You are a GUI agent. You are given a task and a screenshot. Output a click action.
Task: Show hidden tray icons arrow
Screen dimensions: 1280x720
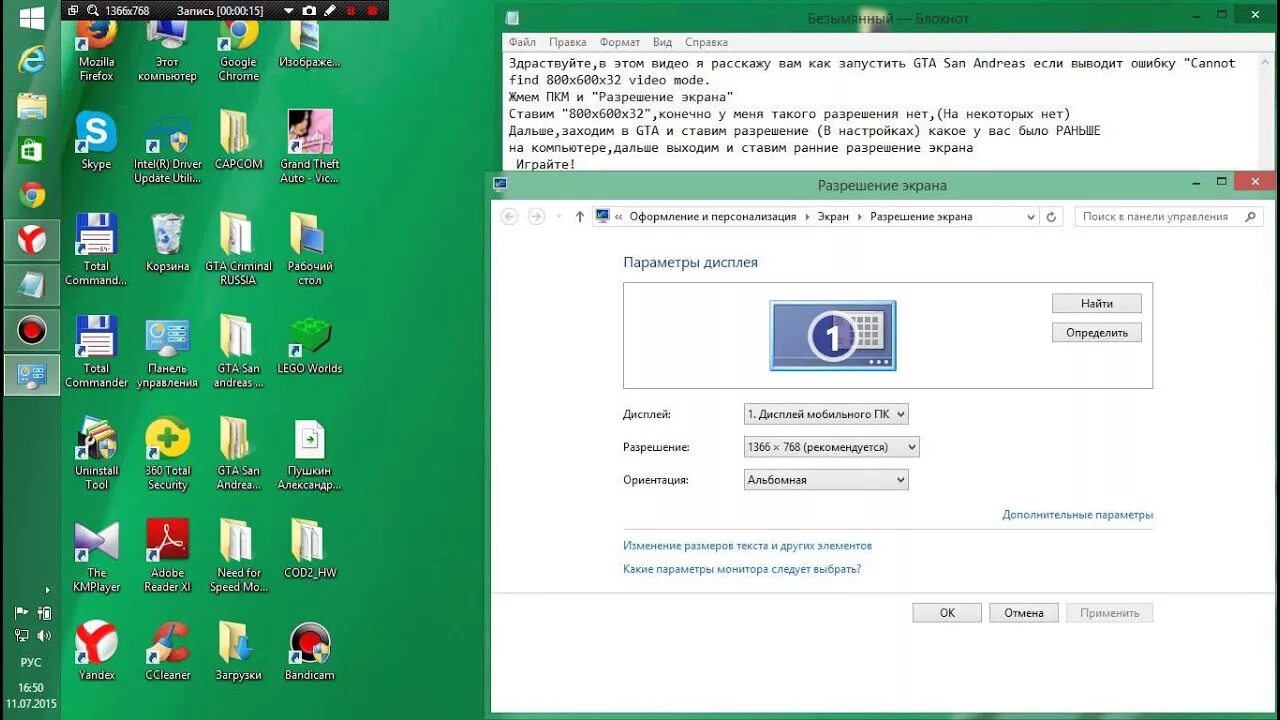(46, 590)
